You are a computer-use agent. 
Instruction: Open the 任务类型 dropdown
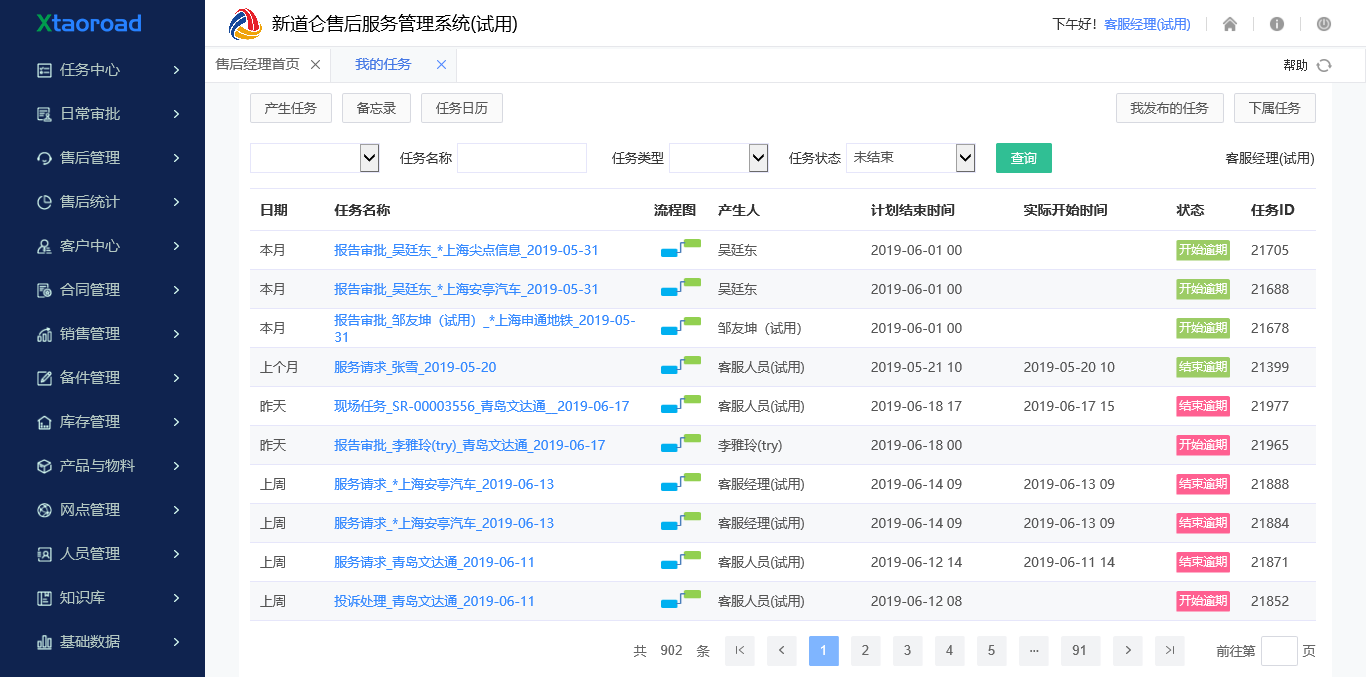[x=718, y=158]
